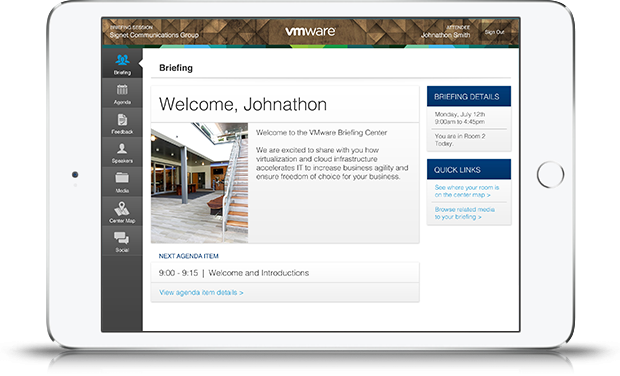
Task: Click Signet Communications Group session title
Action: (154, 35)
